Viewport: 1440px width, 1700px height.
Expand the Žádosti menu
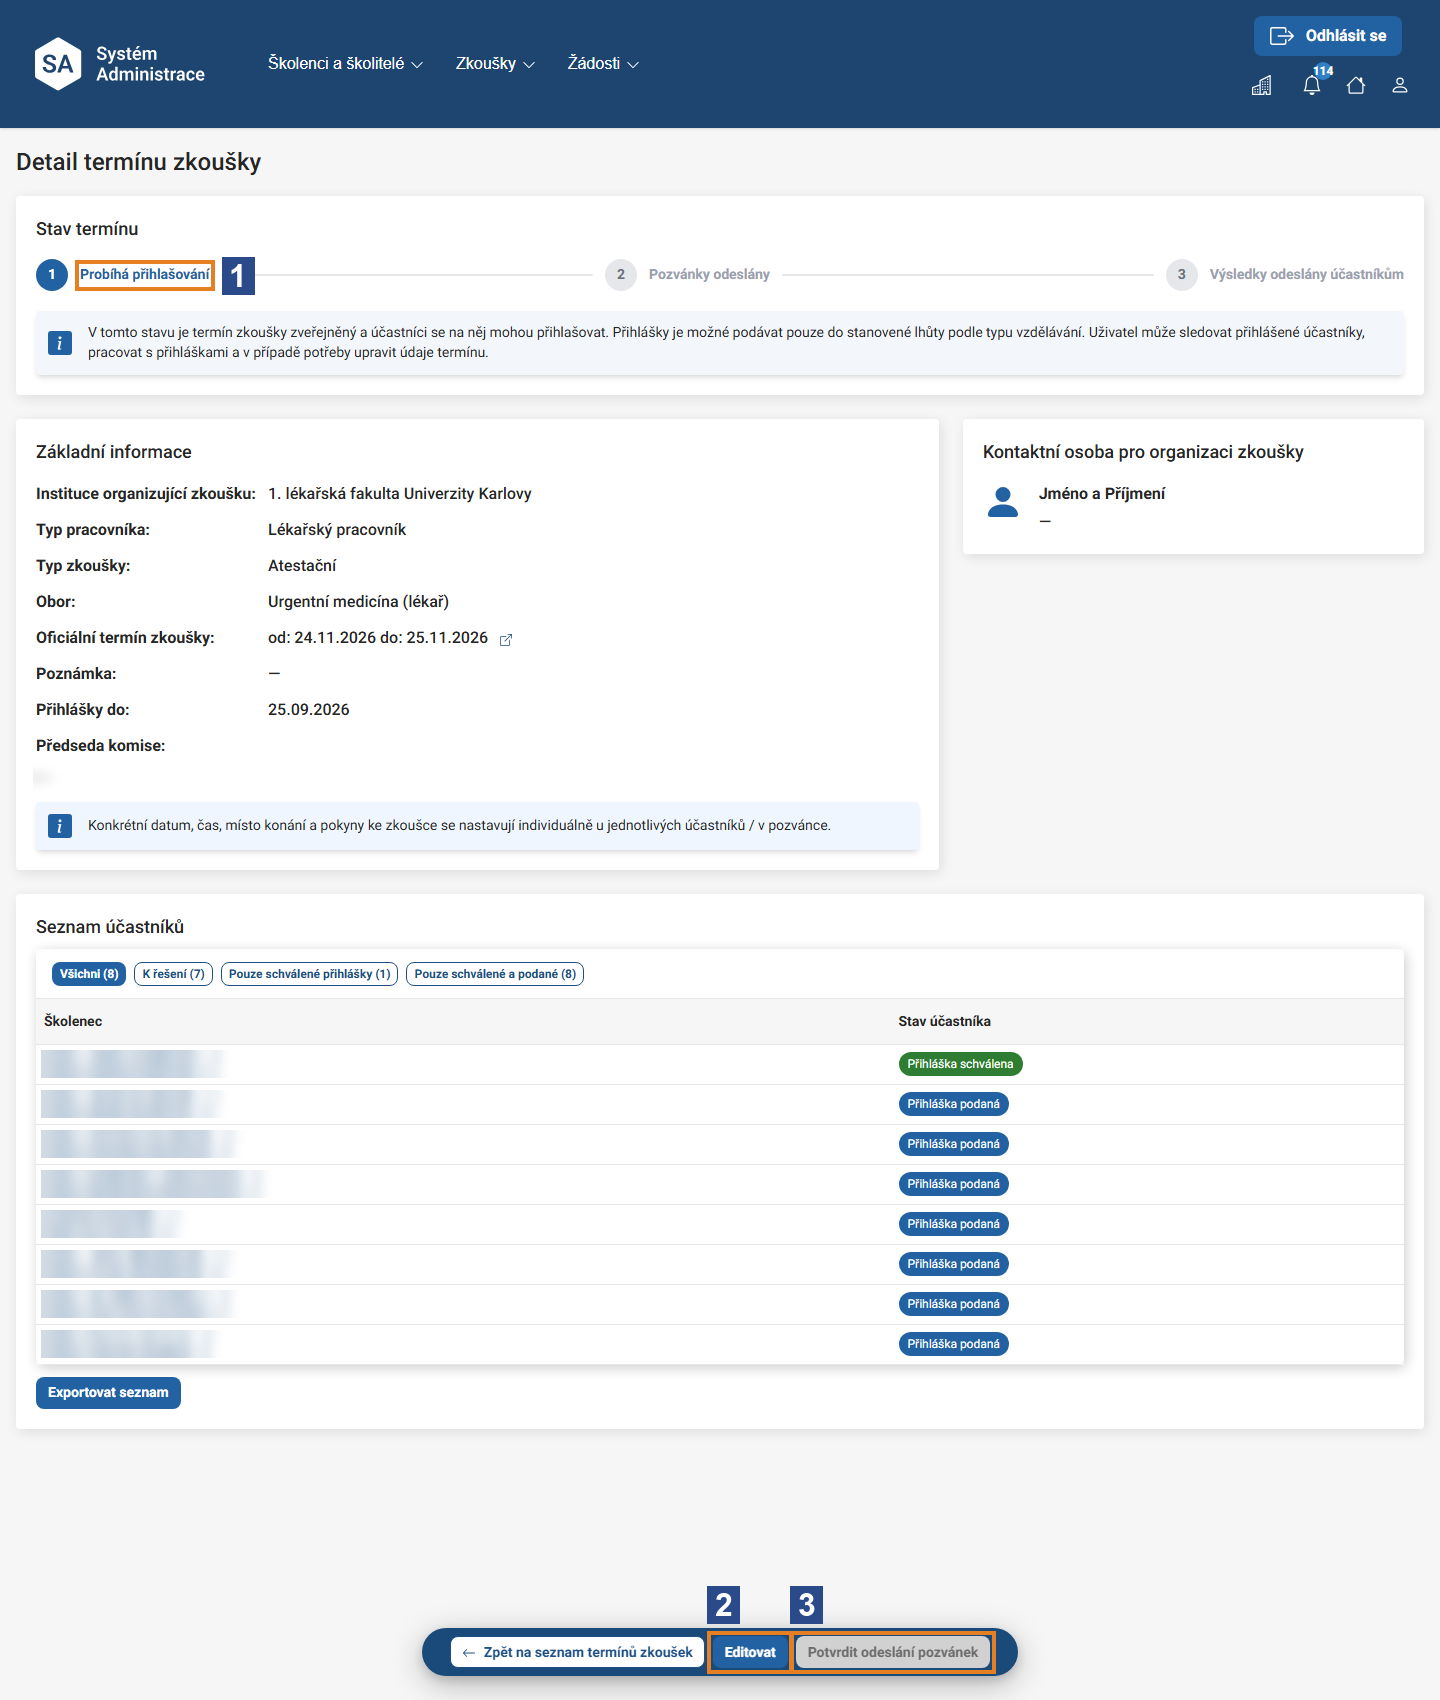coord(603,64)
